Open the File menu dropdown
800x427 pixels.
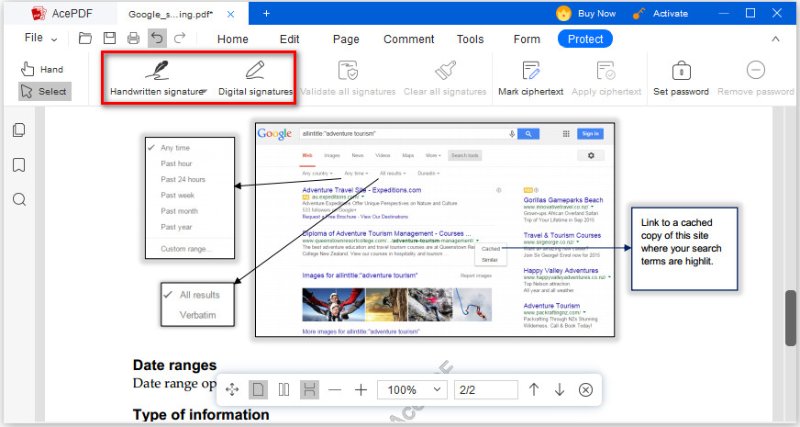click(x=40, y=38)
